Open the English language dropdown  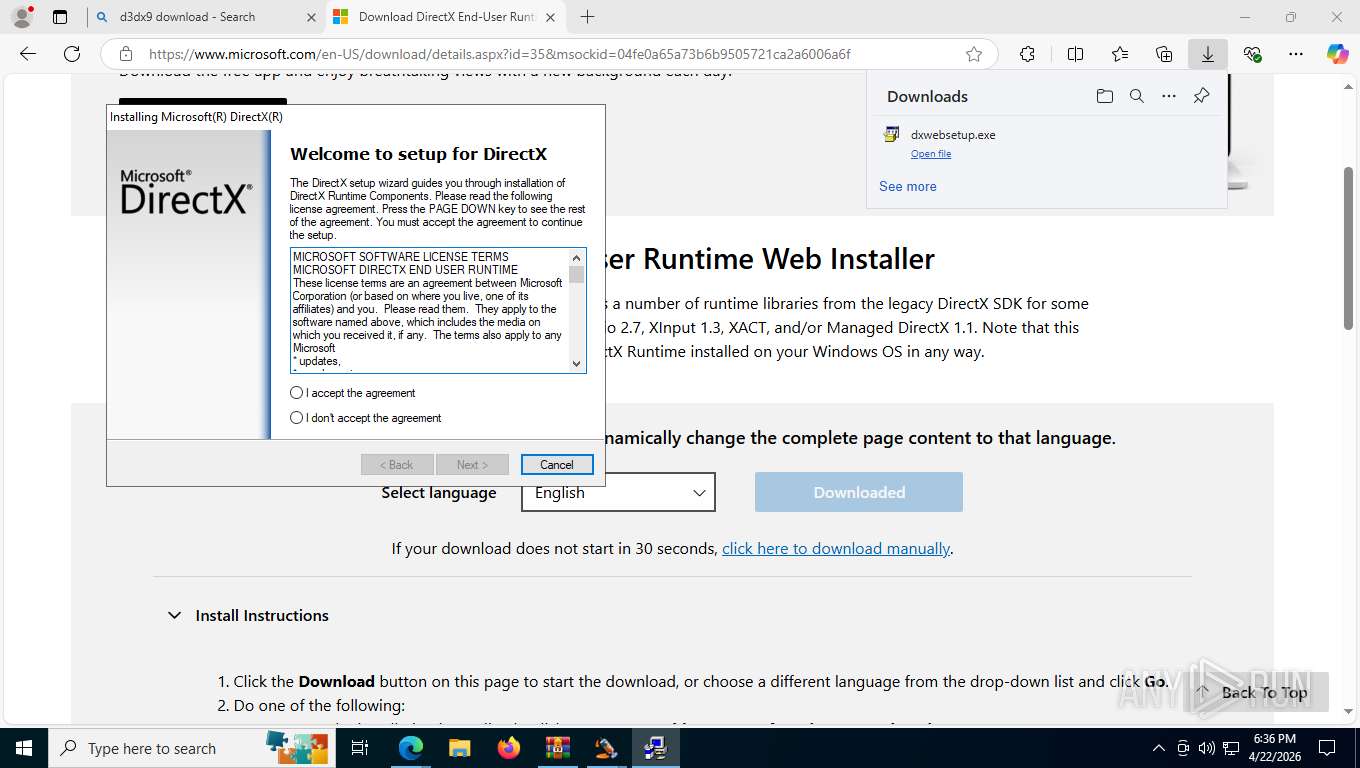pyautogui.click(x=618, y=492)
